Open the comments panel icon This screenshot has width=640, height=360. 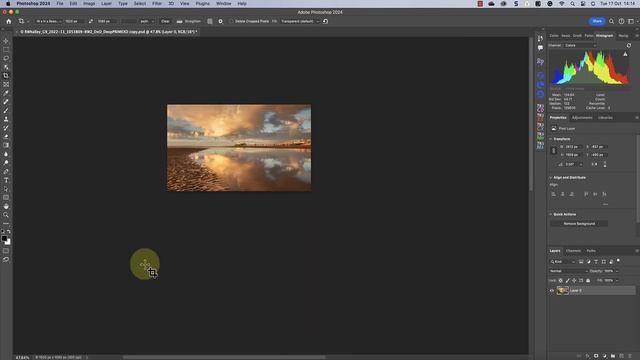click(540, 48)
